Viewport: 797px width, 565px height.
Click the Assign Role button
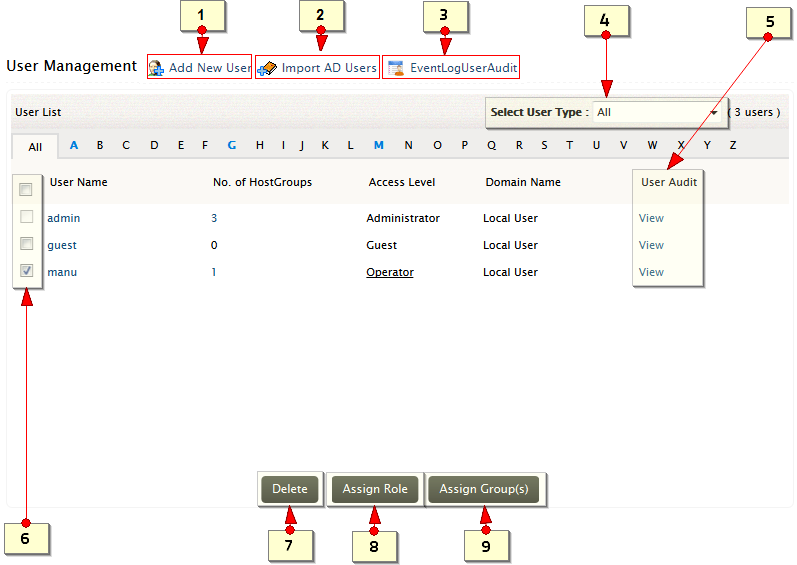coord(375,489)
